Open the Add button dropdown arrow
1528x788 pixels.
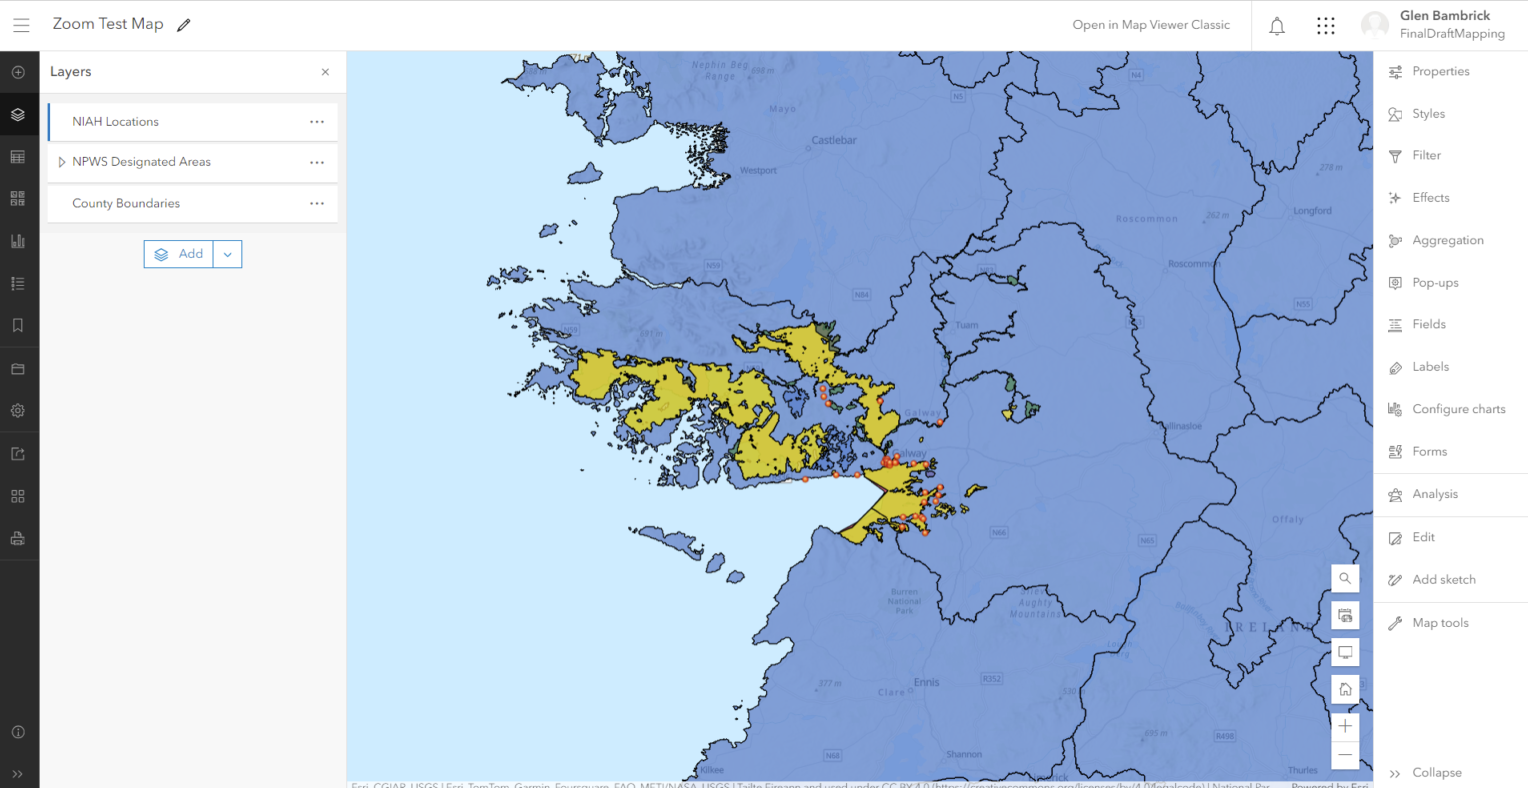pos(227,254)
